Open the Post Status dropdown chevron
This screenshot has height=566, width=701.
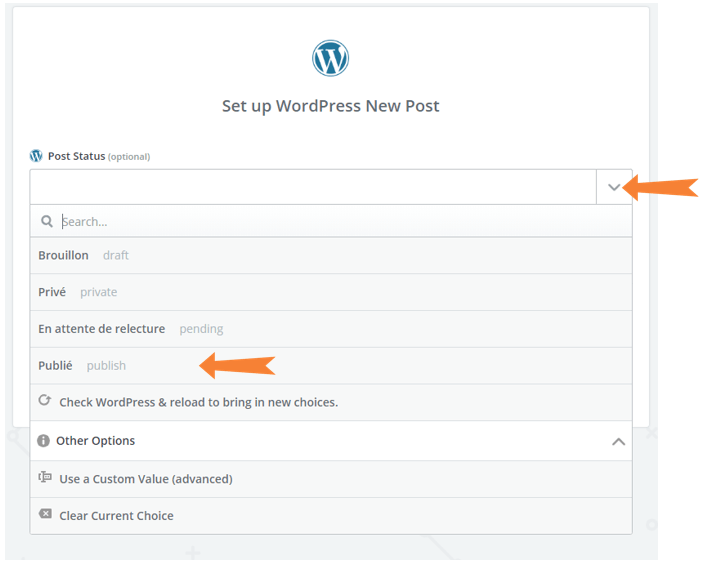pos(614,187)
